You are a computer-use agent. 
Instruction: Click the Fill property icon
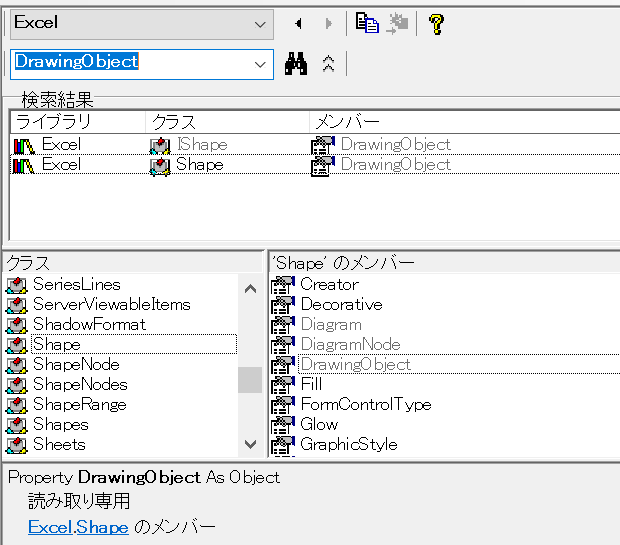[283, 385]
